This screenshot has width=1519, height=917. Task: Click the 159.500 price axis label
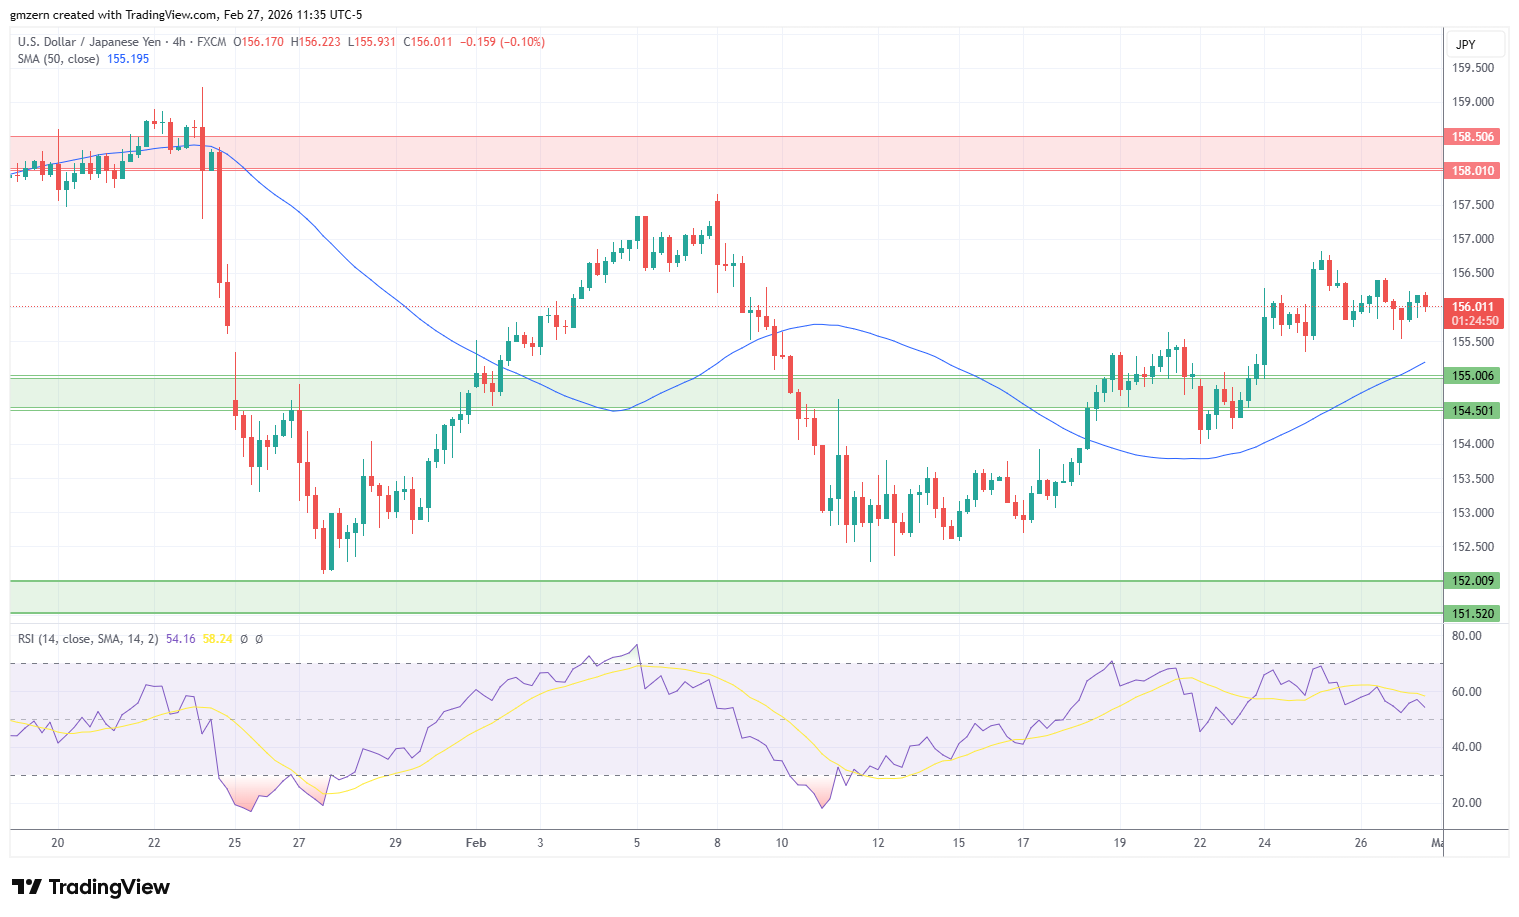[1473, 68]
